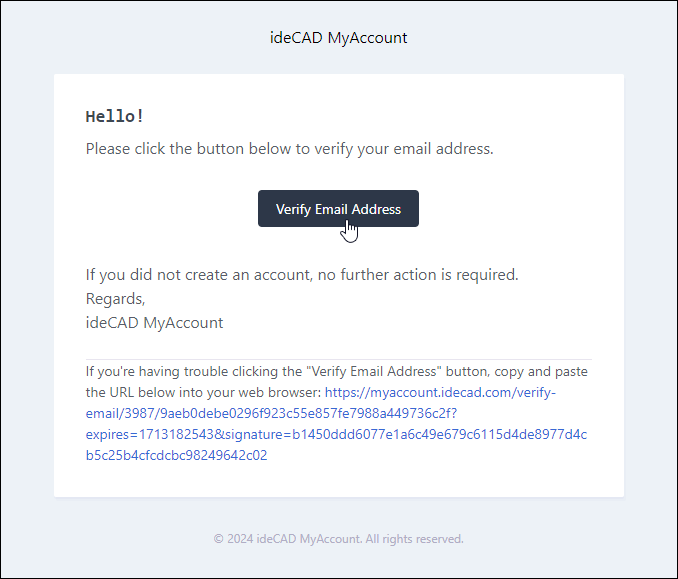Open the https://myaccount.idecad.com/verify- link

click(440, 393)
